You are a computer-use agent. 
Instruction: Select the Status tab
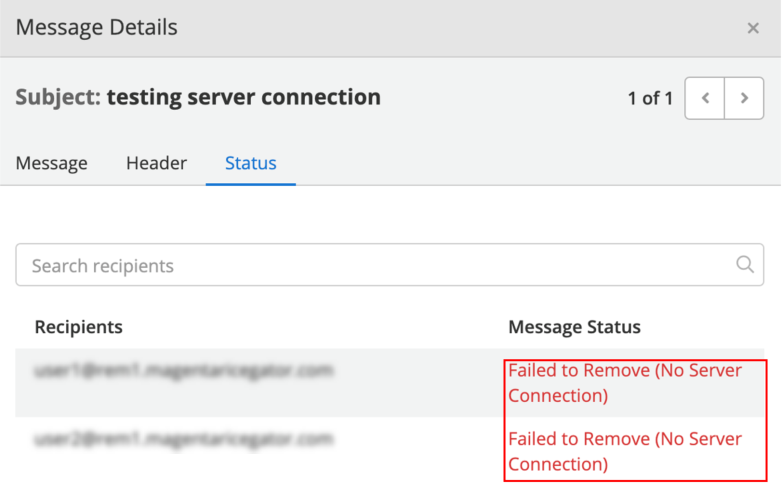pyautogui.click(x=250, y=163)
